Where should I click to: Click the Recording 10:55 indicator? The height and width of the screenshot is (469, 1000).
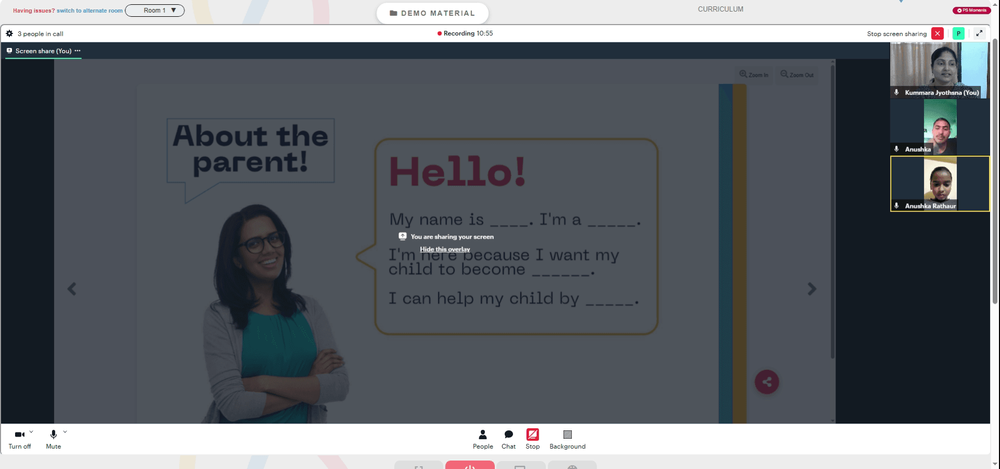[465, 33]
